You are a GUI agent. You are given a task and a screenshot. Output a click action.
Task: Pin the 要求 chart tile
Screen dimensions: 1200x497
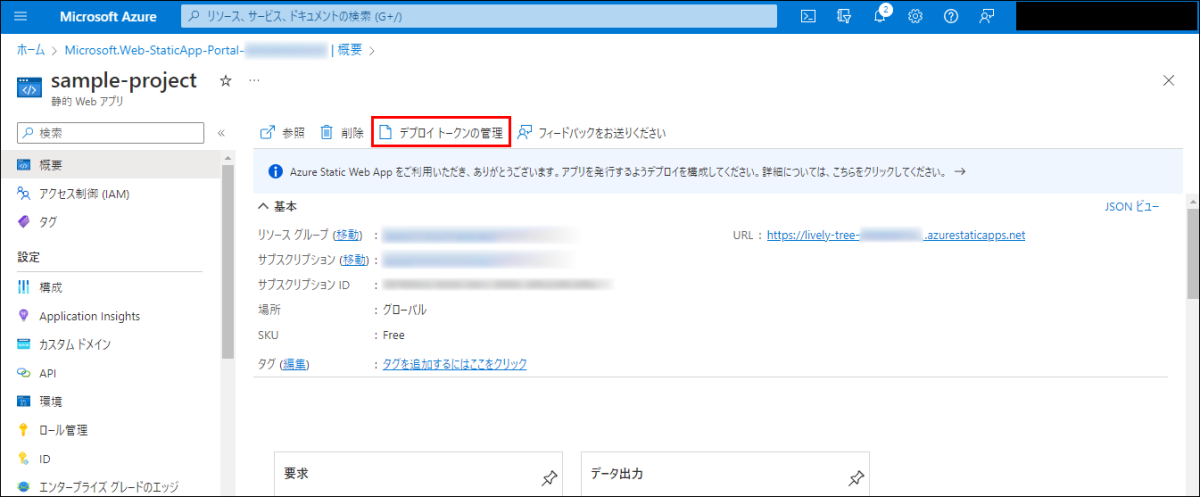(549, 477)
